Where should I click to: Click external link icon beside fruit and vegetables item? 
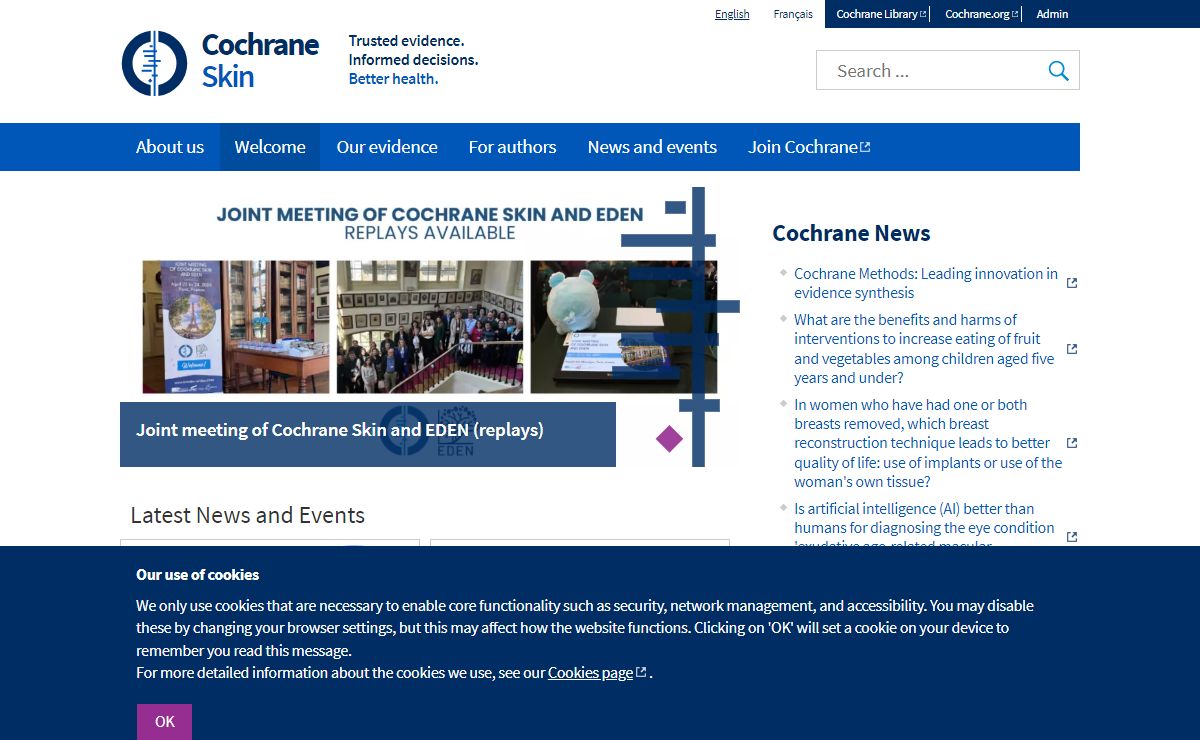[1072, 349]
